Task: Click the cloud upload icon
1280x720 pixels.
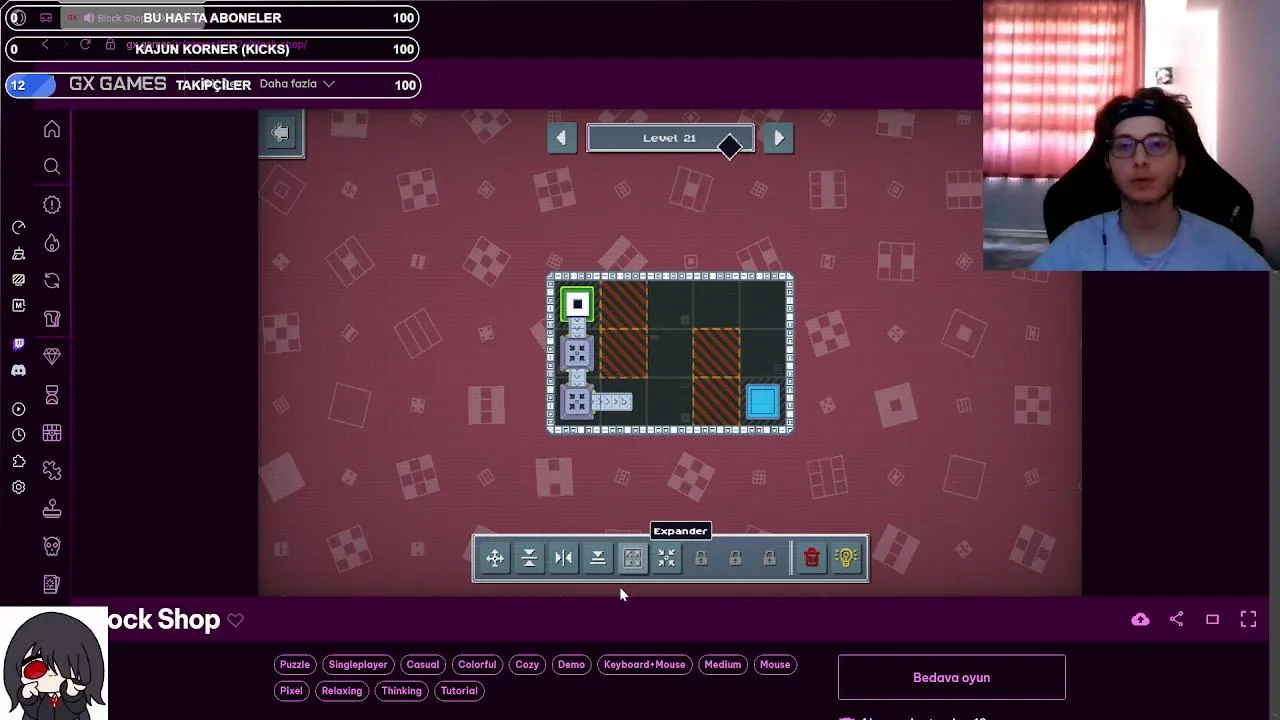Action: tap(1140, 620)
